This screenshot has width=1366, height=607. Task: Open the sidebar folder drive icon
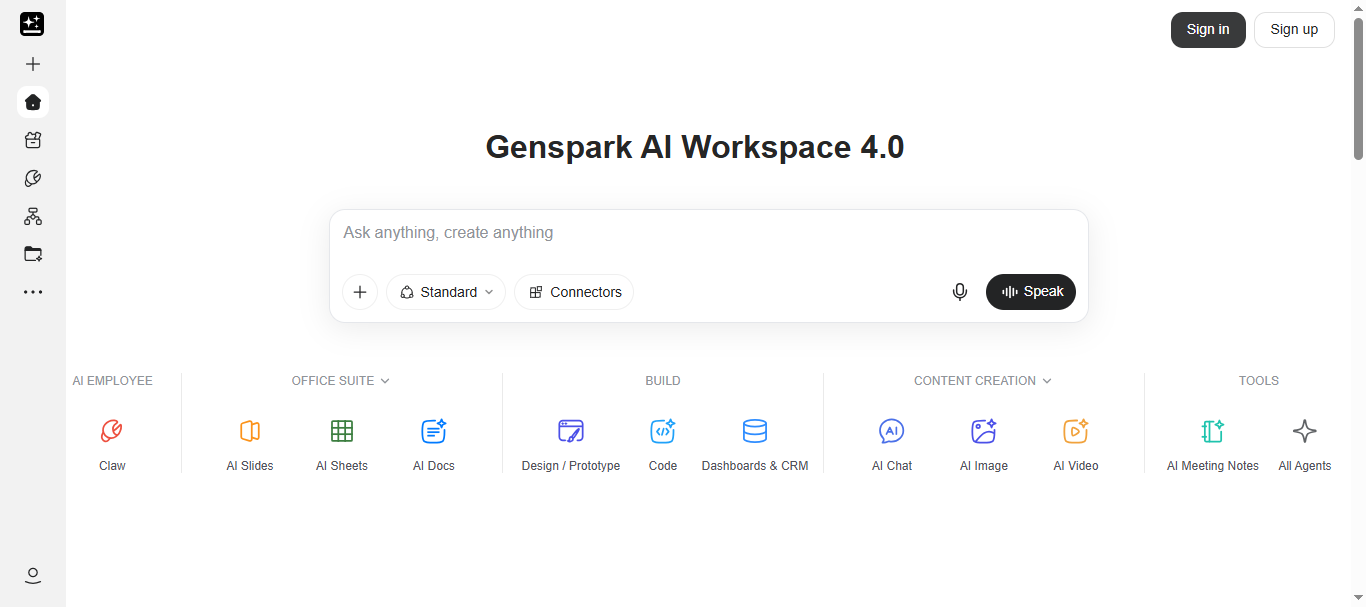tap(33, 254)
